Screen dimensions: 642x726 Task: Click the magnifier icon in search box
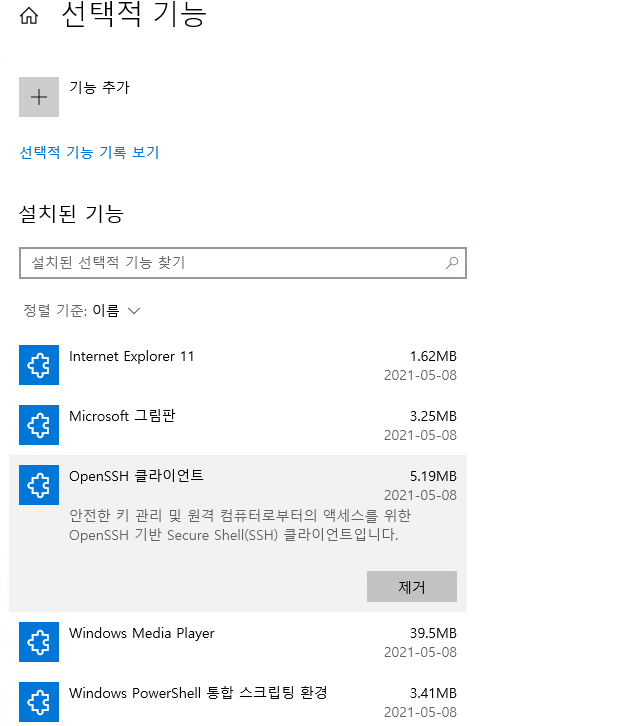pyautogui.click(x=452, y=263)
